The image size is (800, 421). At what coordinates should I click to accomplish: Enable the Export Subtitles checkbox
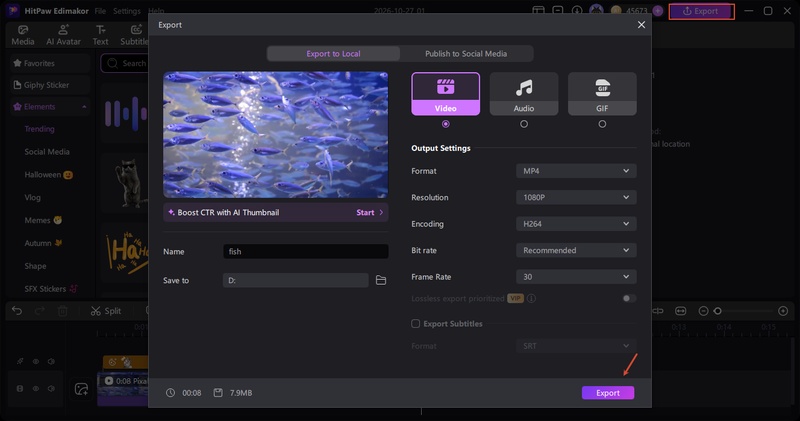click(x=416, y=324)
